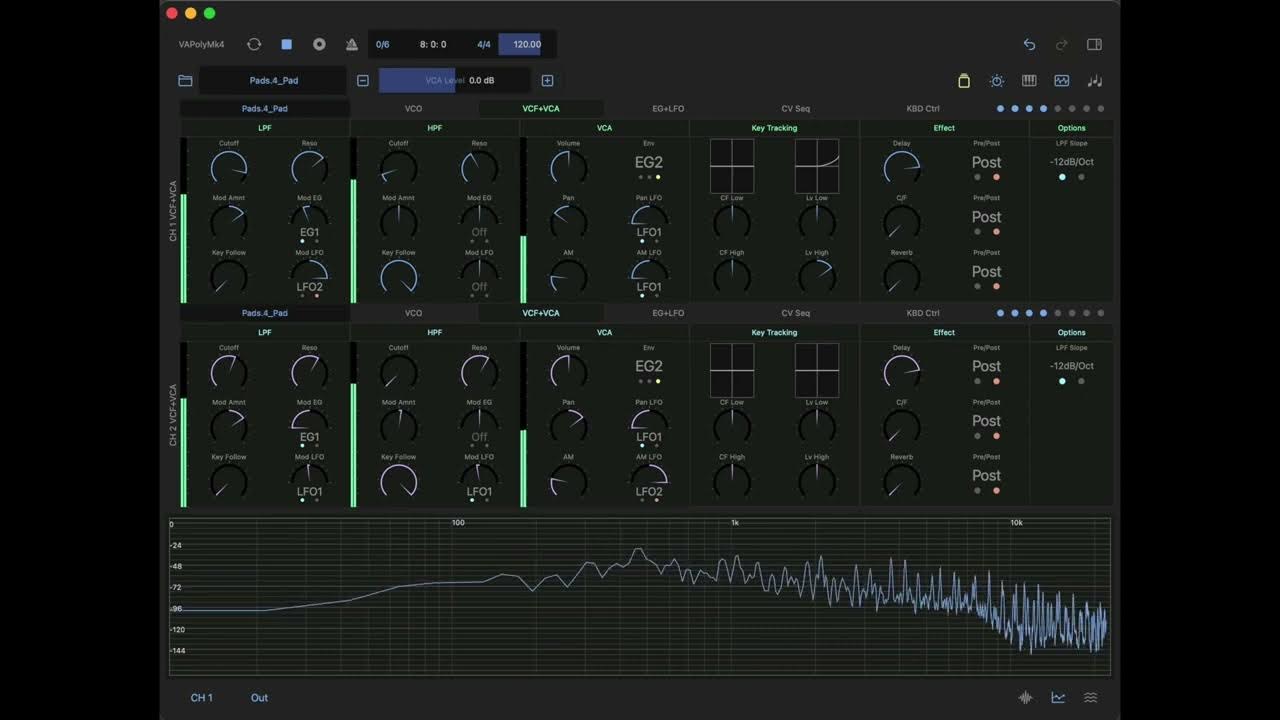This screenshot has width=1280, height=720.
Task: Toggle CH 2 Reverb Pre/Post switch
Action: coord(986,476)
